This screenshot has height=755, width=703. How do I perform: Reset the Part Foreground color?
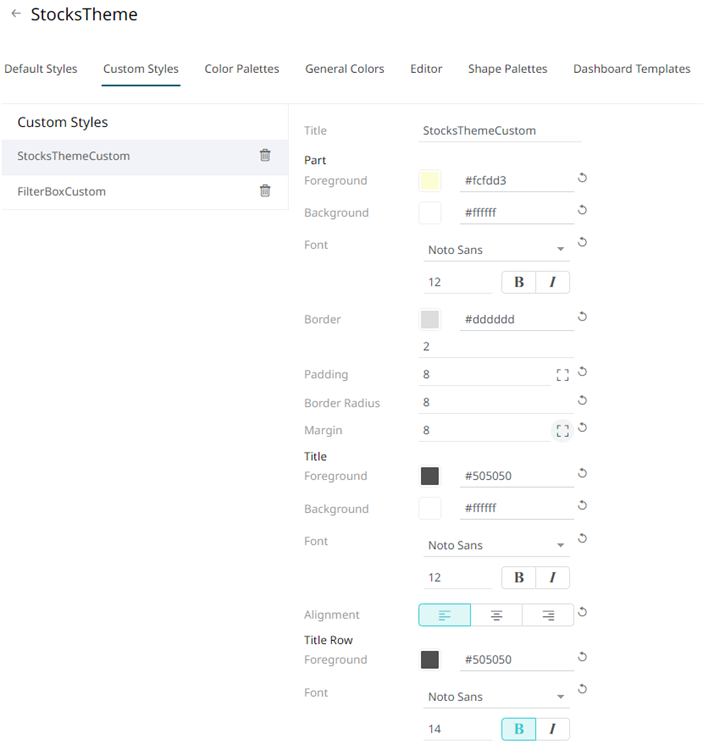pos(582,178)
